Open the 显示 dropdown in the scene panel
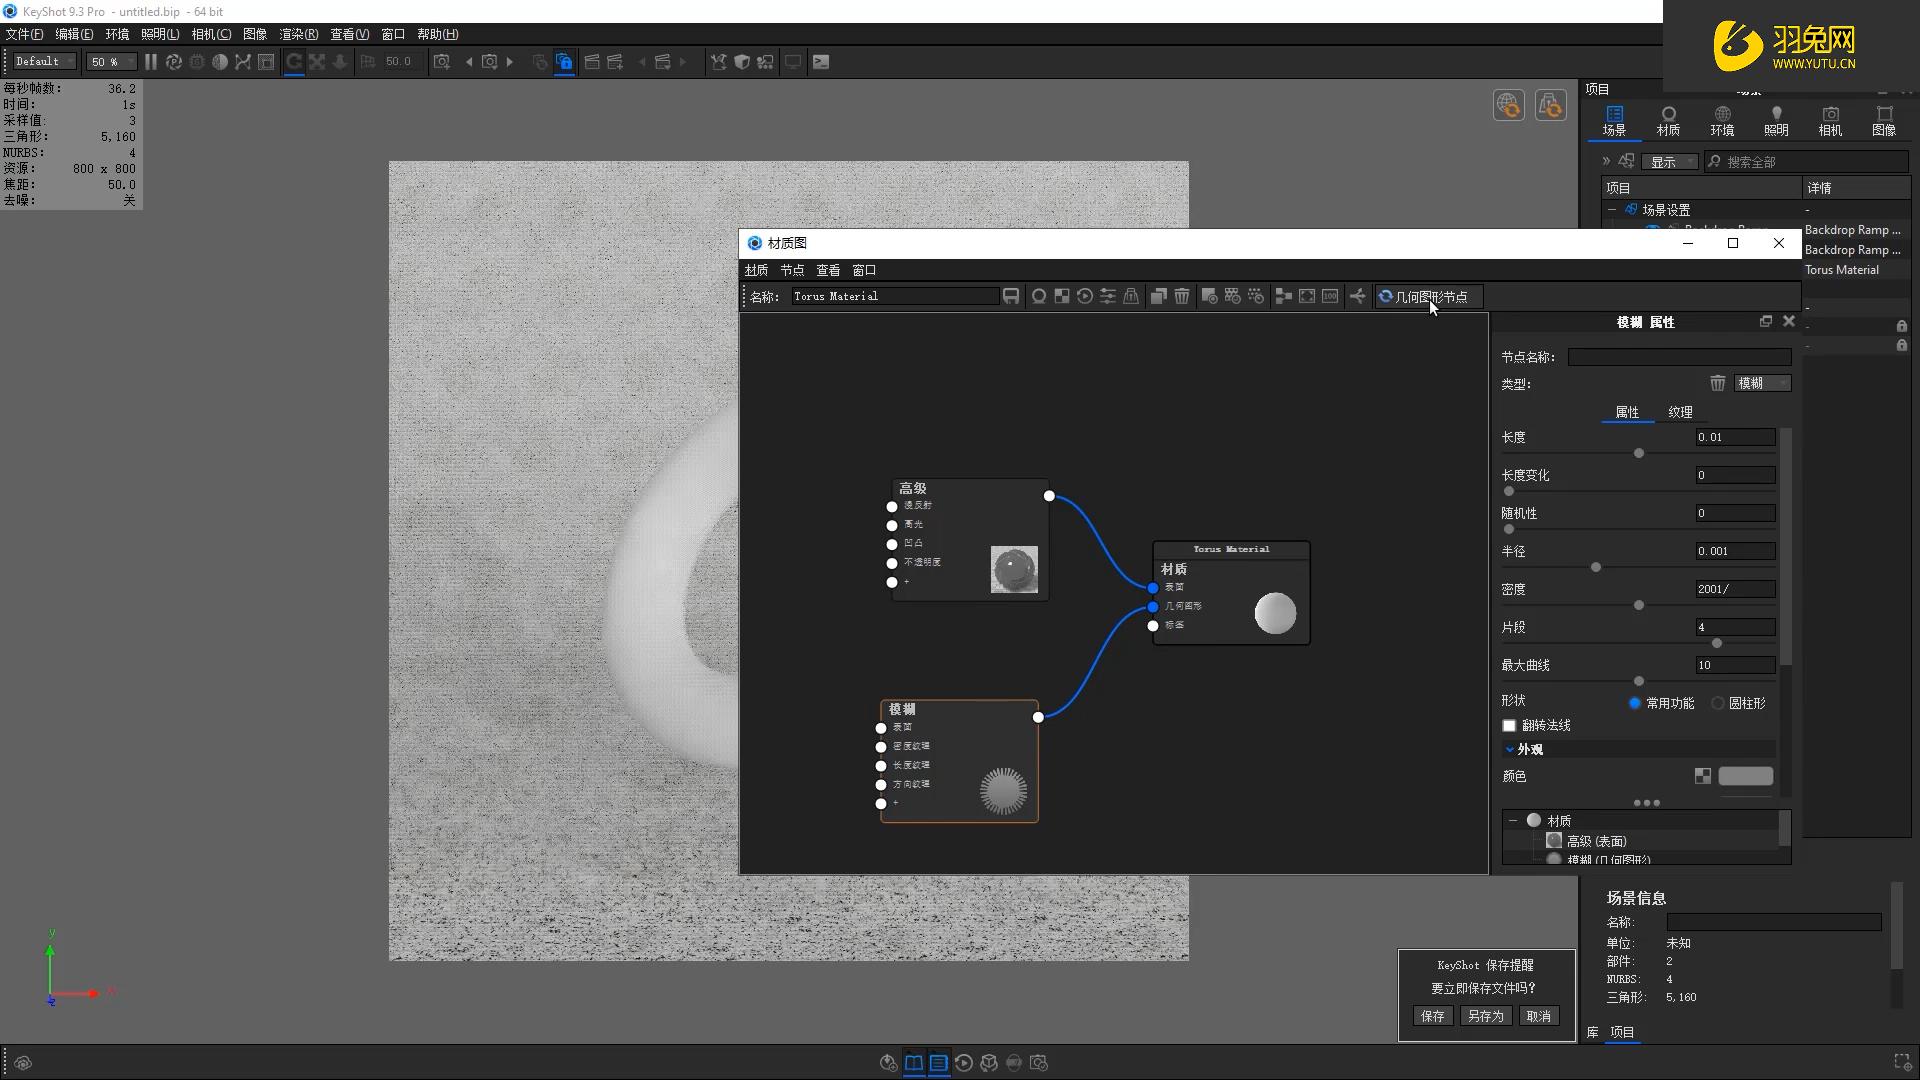Viewport: 1920px width, 1080px height. (x=1669, y=162)
